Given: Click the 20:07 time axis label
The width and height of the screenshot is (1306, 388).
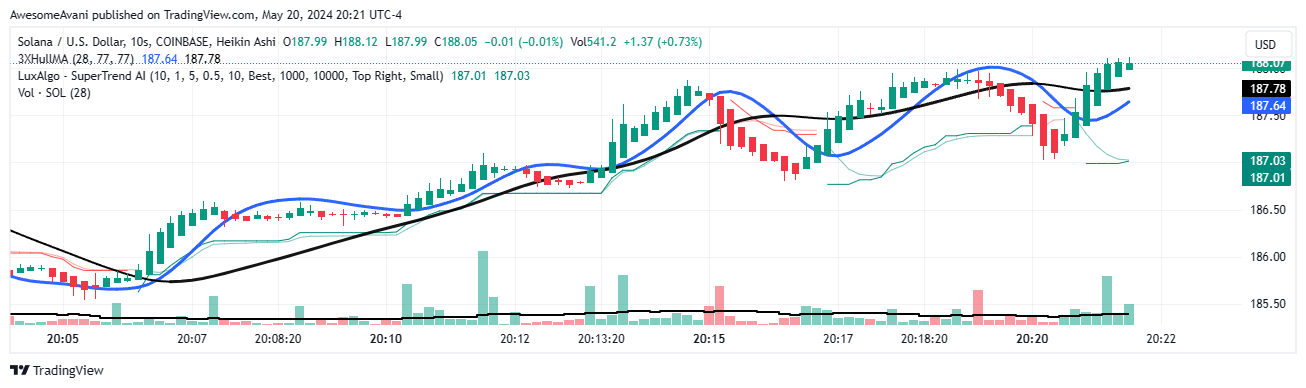Looking at the screenshot, I should (x=191, y=340).
